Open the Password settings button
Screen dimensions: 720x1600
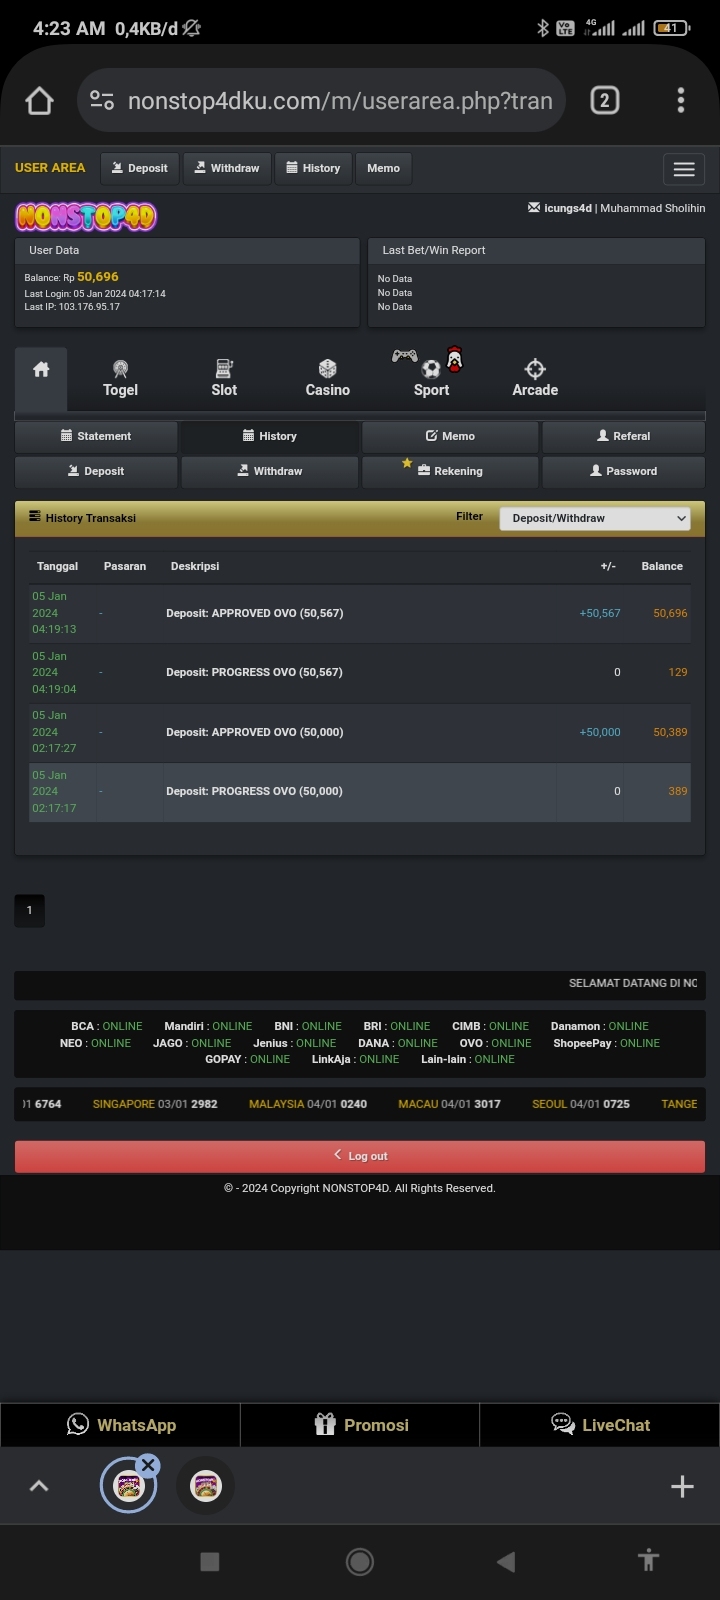pyautogui.click(x=623, y=471)
